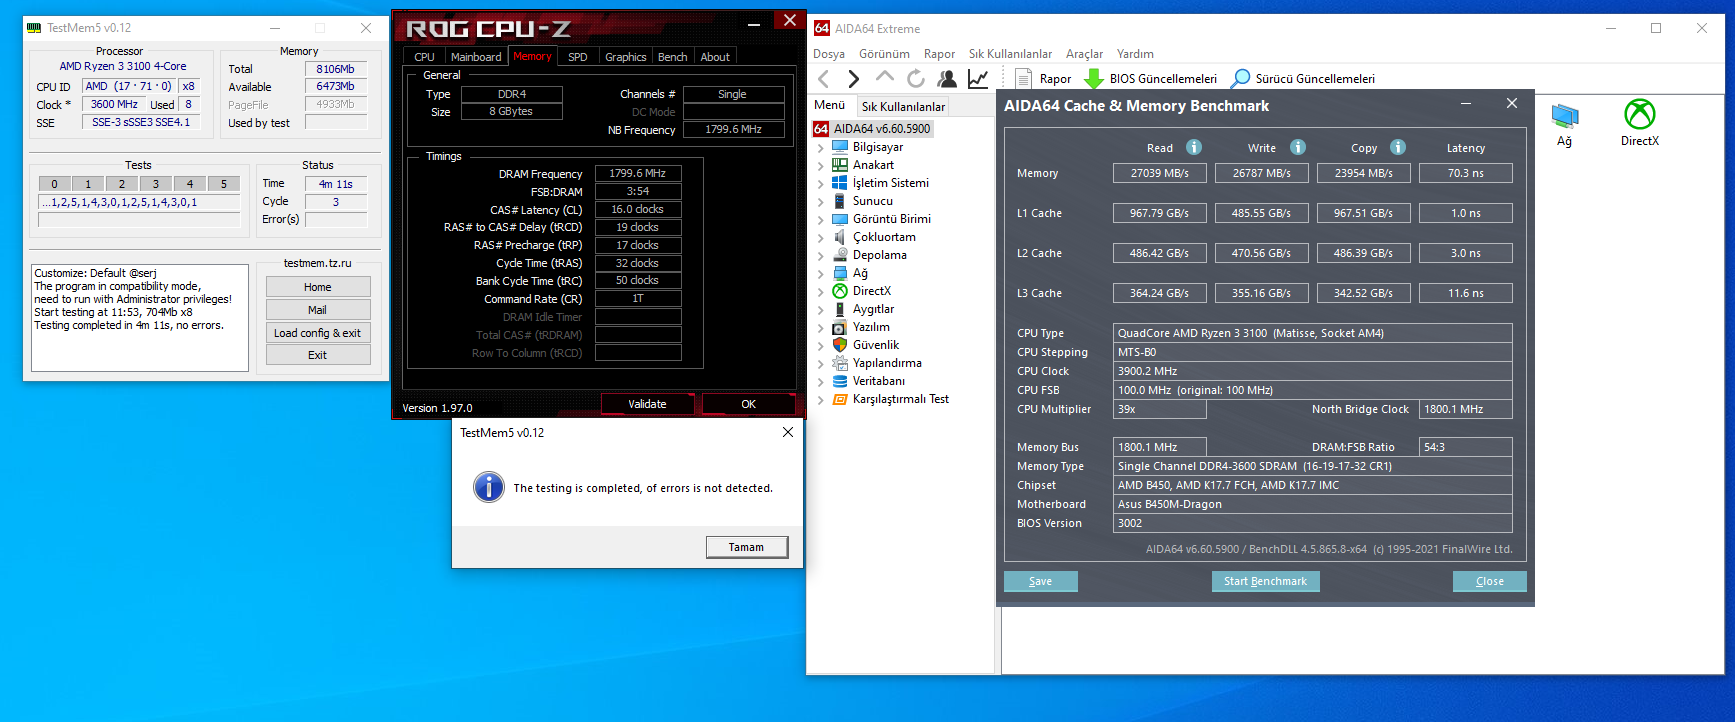Click Close in AIDA64 benchmark window
This screenshot has height=722, width=1735.
tap(1489, 581)
